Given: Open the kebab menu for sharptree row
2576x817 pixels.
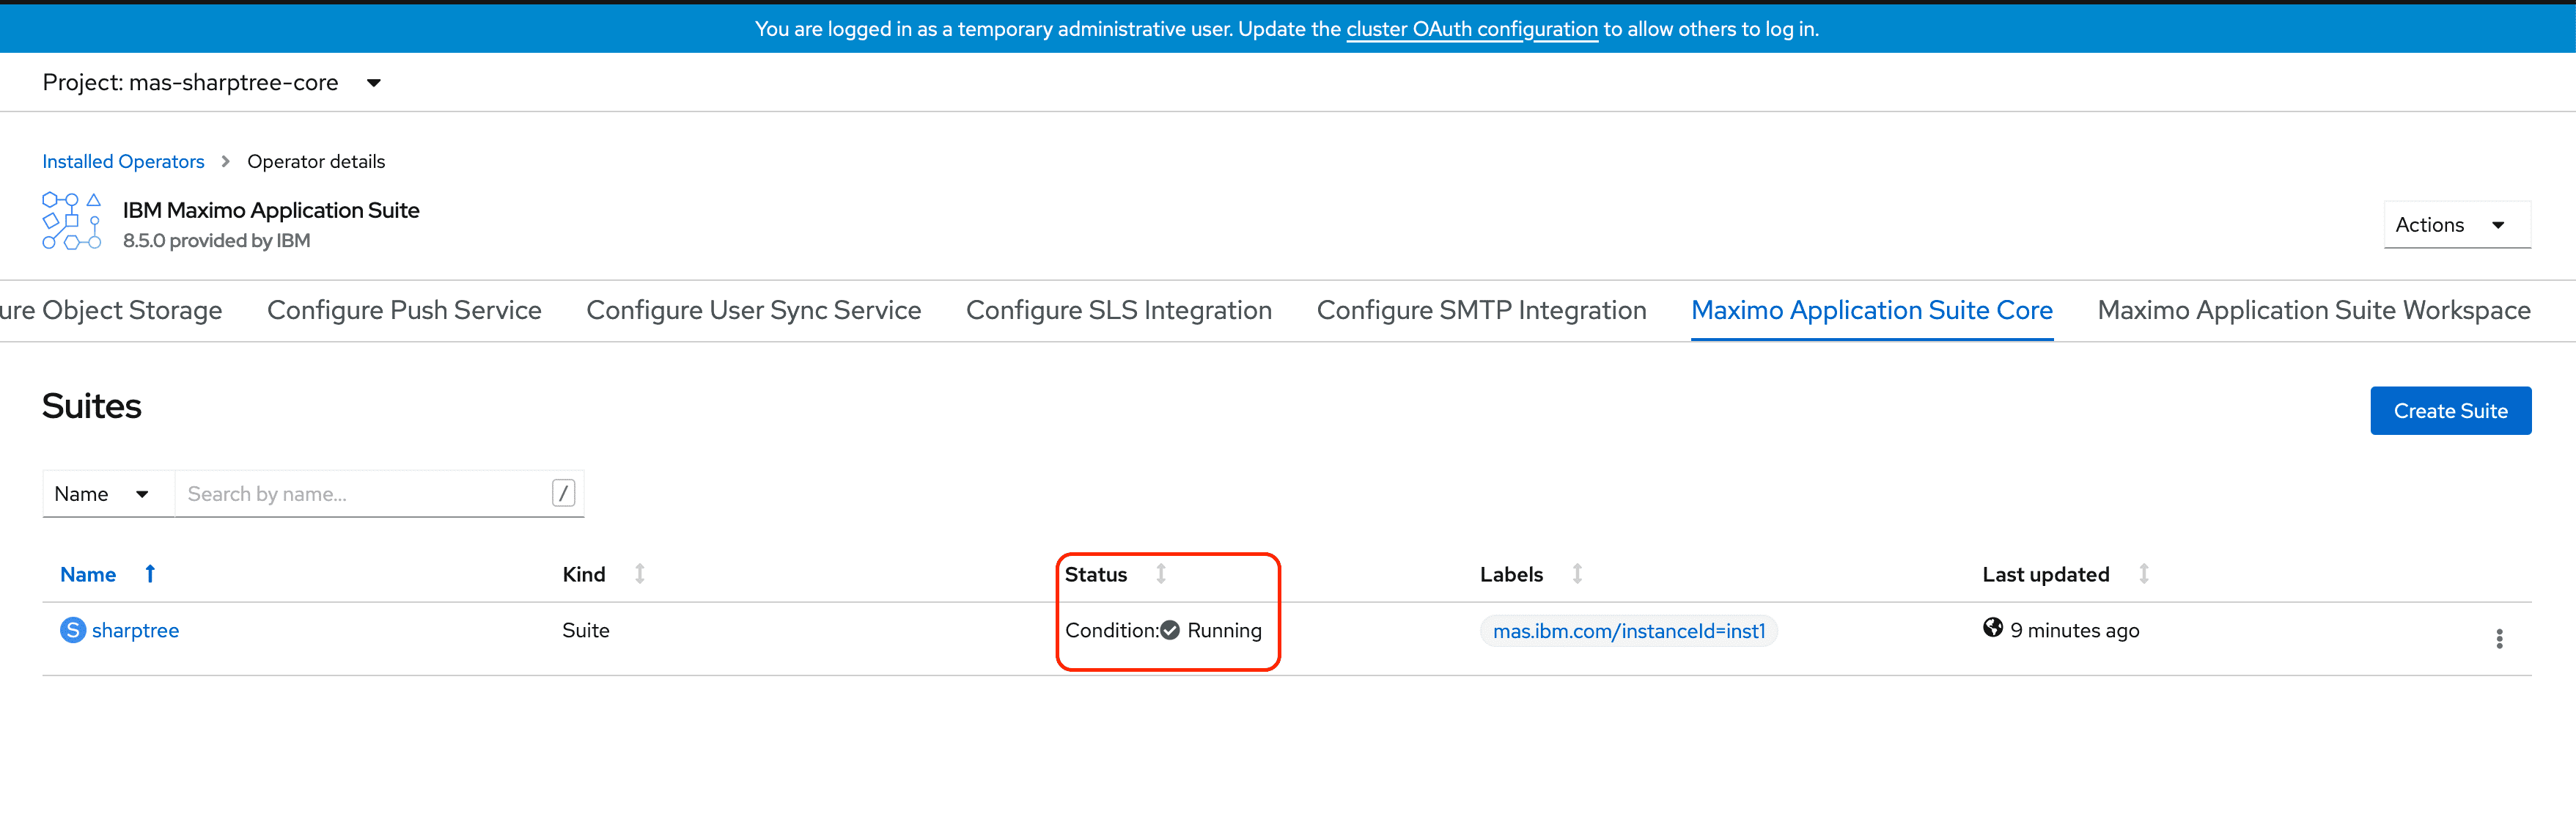Looking at the screenshot, I should (2499, 639).
